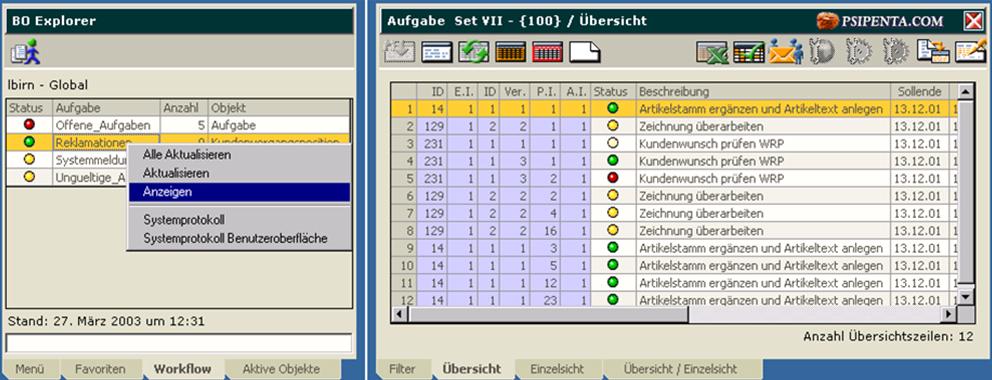This screenshot has width=992, height=380.
Task: Open the form window view icon
Action: (437, 52)
